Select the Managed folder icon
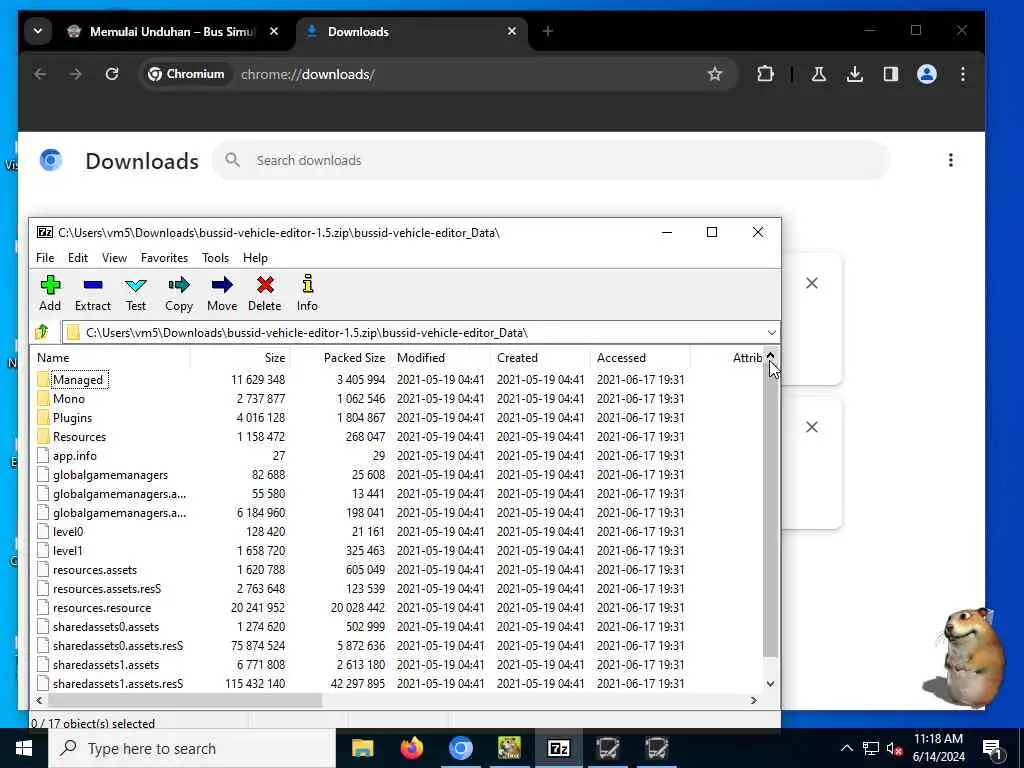This screenshot has height=768, width=1024. pyautogui.click(x=43, y=379)
